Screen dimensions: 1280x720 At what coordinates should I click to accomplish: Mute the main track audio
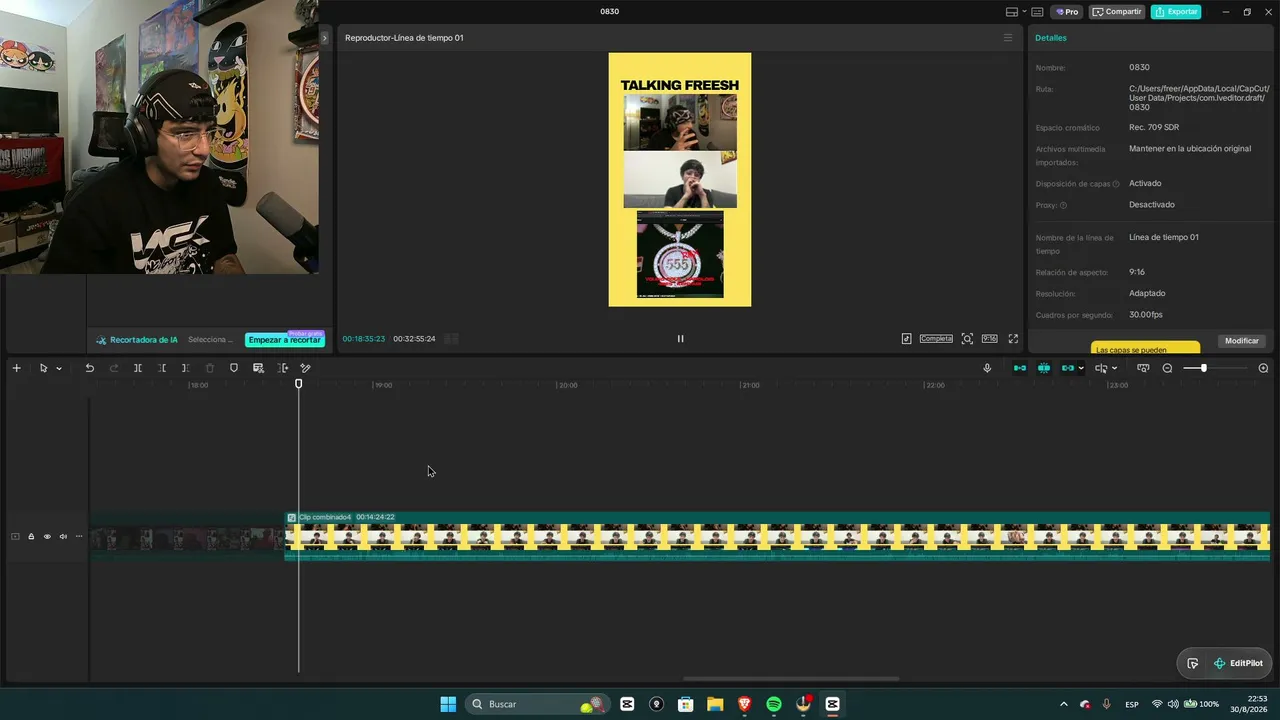coord(63,537)
